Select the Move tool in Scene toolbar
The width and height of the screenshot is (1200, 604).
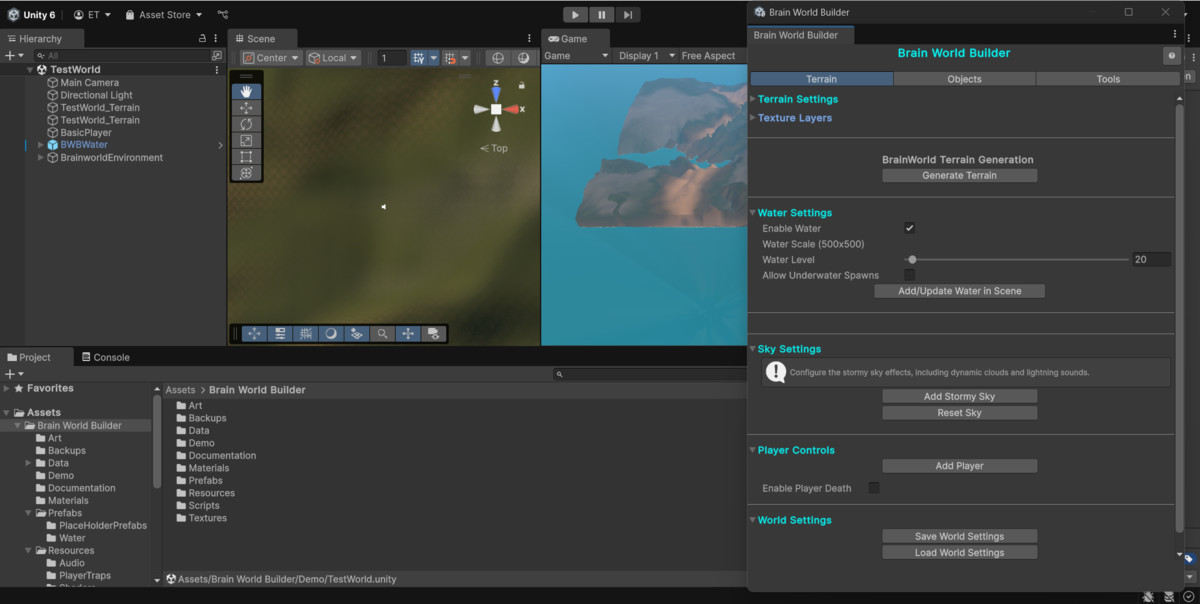click(x=246, y=108)
